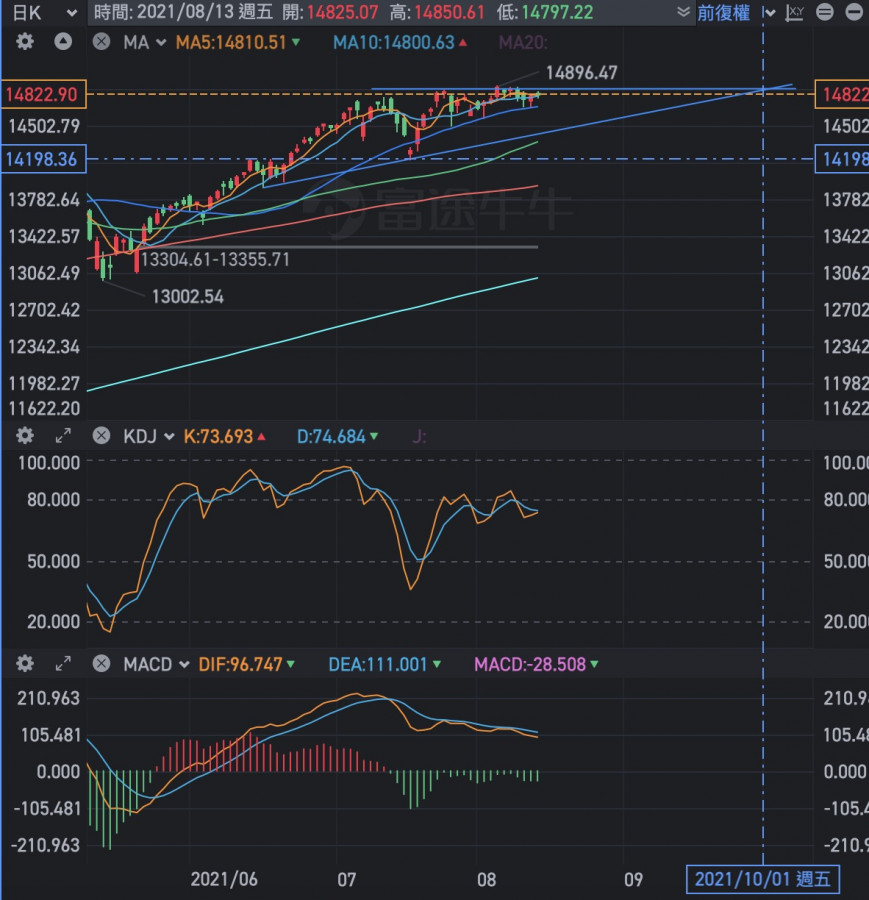The height and width of the screenshot is (900, 869).
Task: Expand the MACD panel to full size
Action: pyautogui.click(x=63, y=664)
